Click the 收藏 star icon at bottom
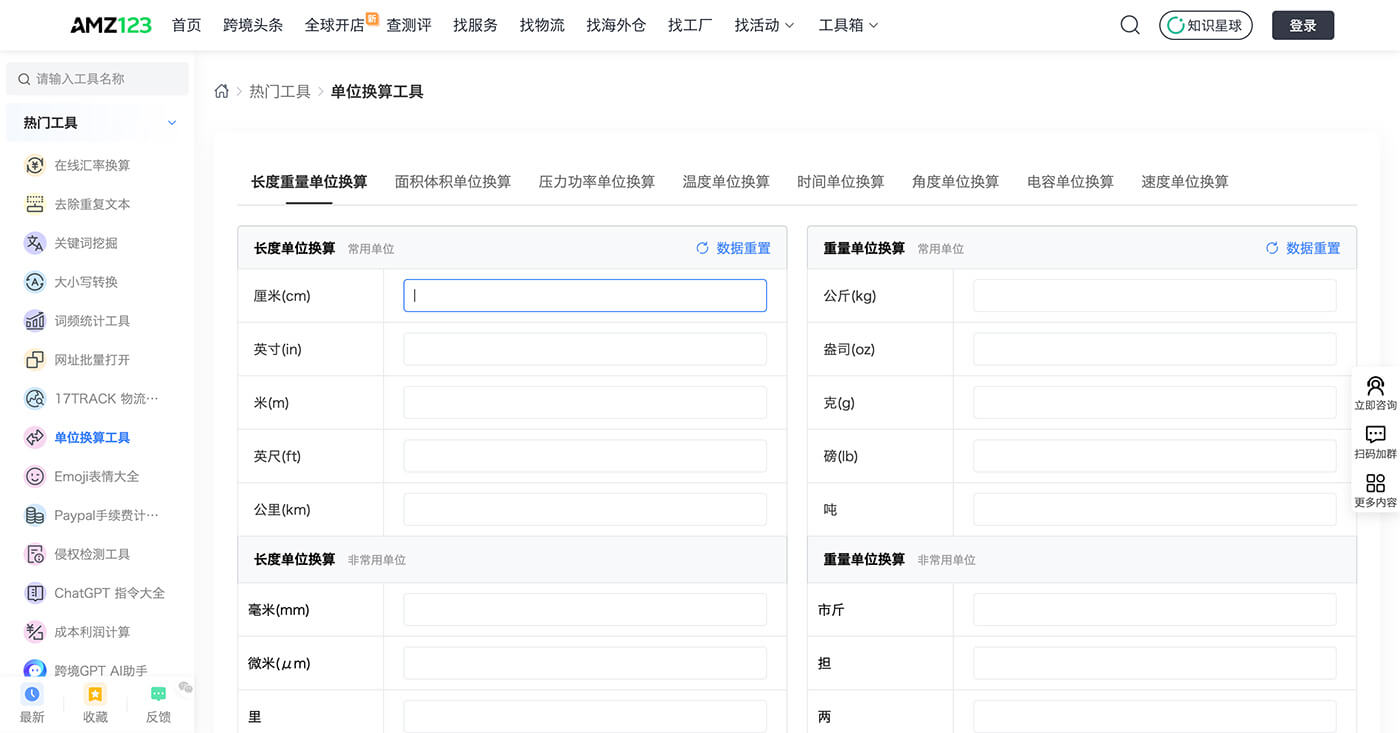Viewport: 1400px width, 733px height. (x=95, y=694)
